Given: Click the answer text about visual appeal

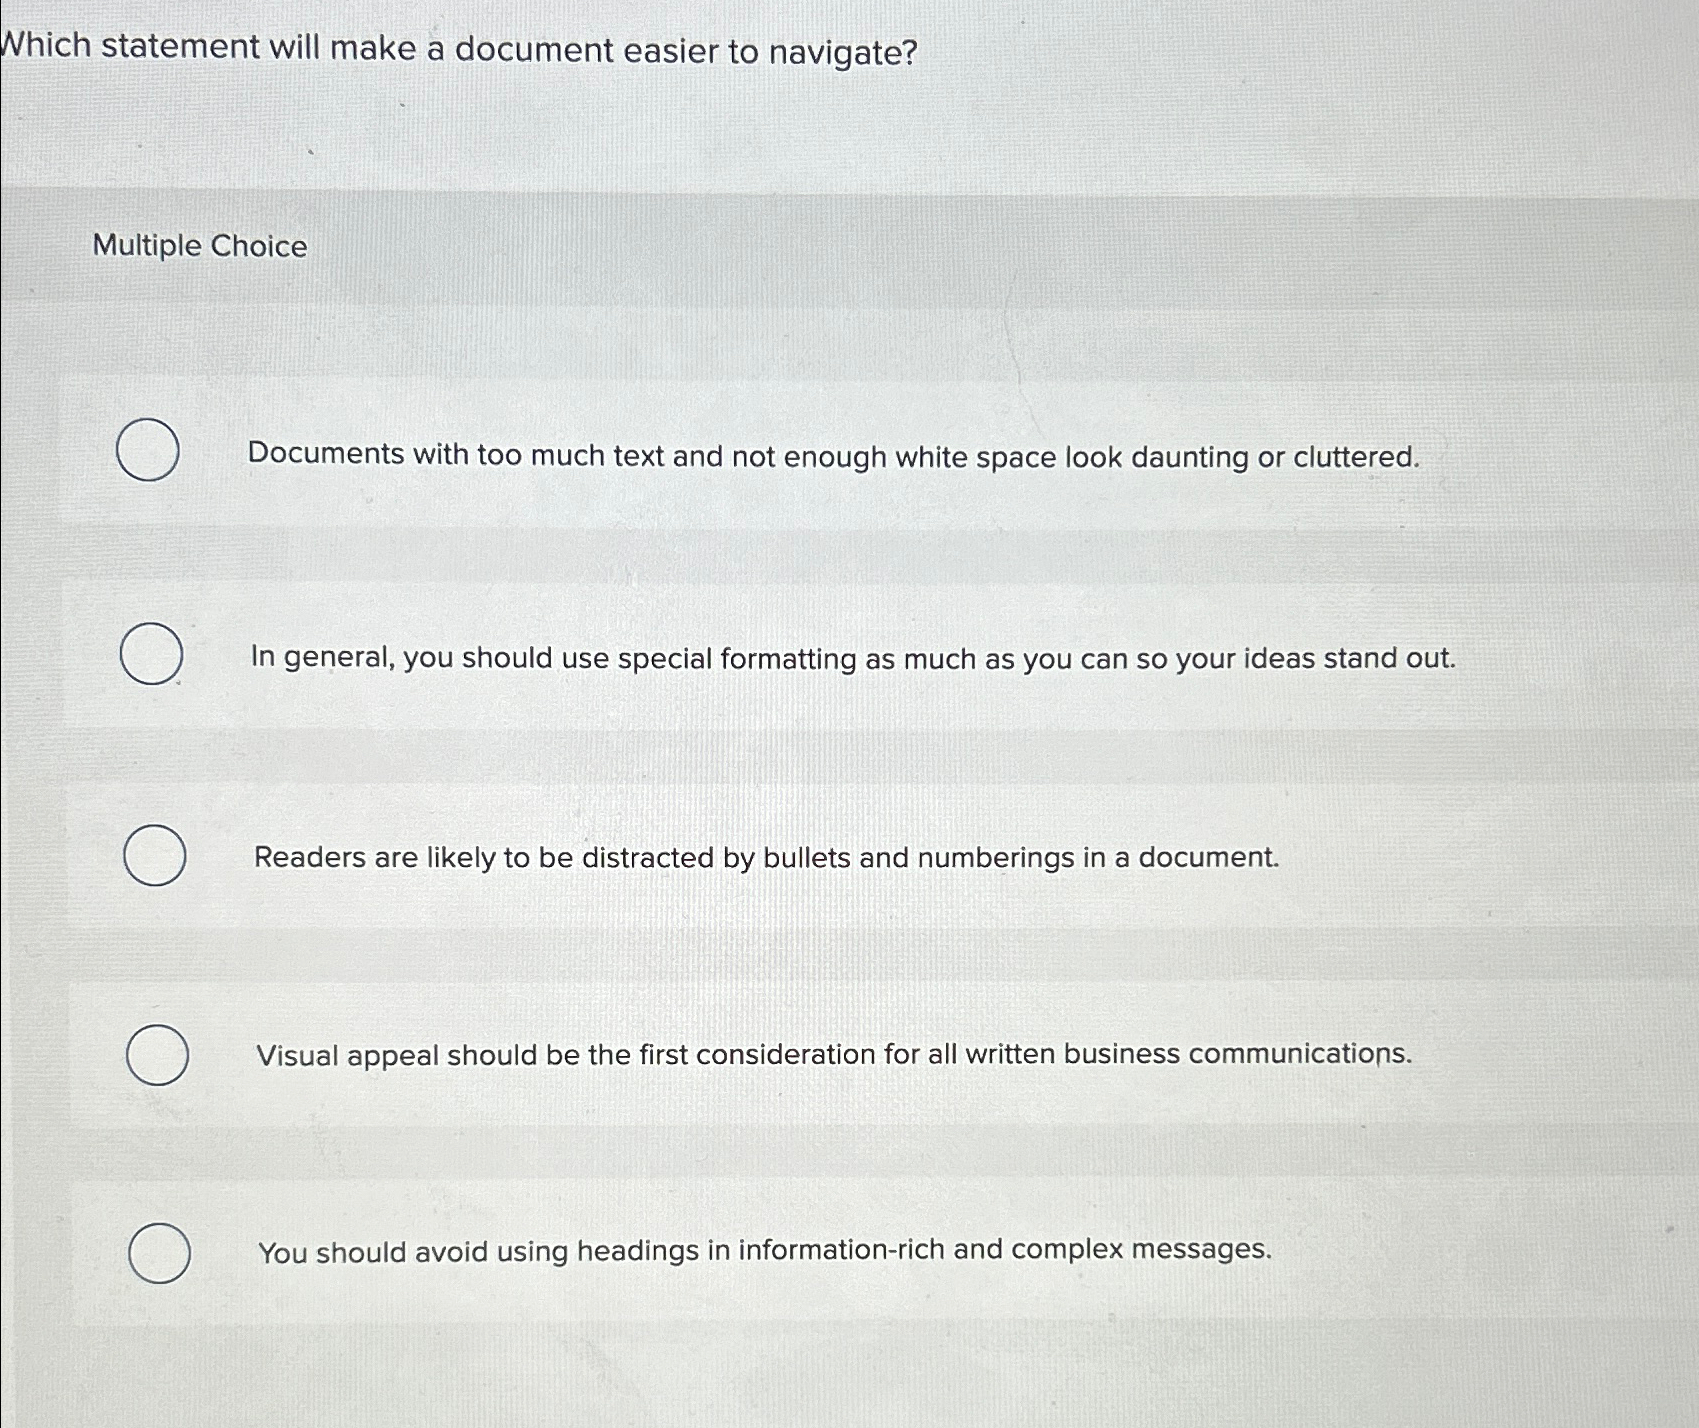Looking at the screenshot, I should 833,1053.
